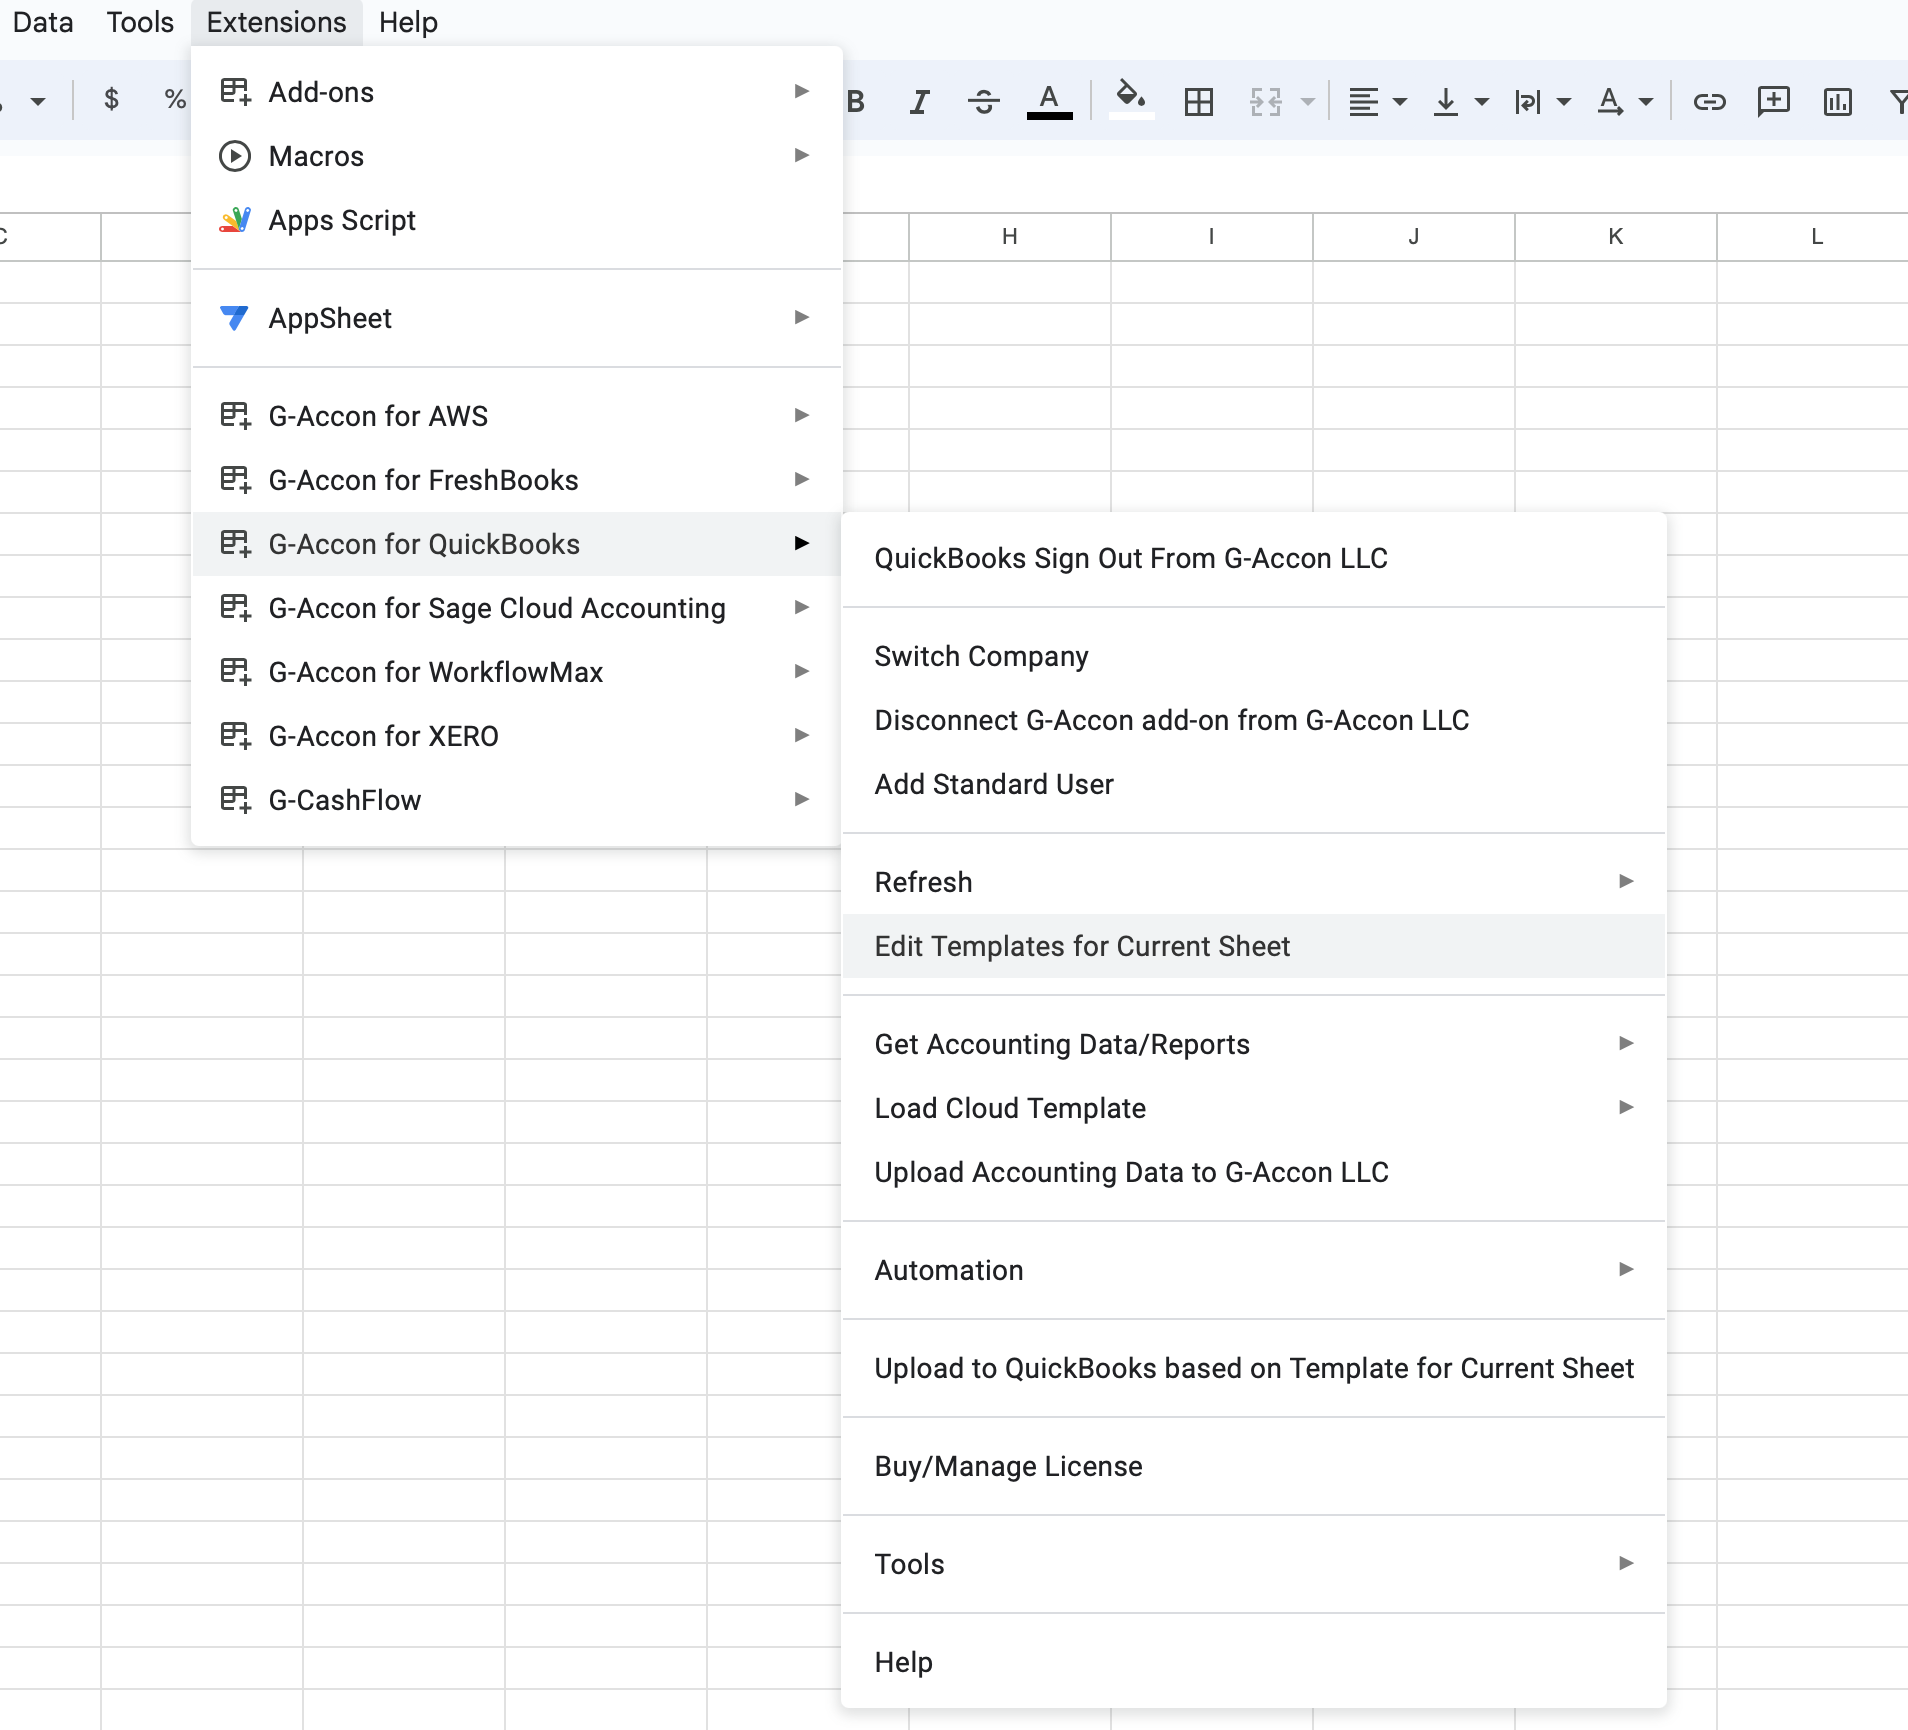Click the insert link icon
The height and width of the screenshot is (1730, 1908).
pyautogui.click(x=1709, y=101)
